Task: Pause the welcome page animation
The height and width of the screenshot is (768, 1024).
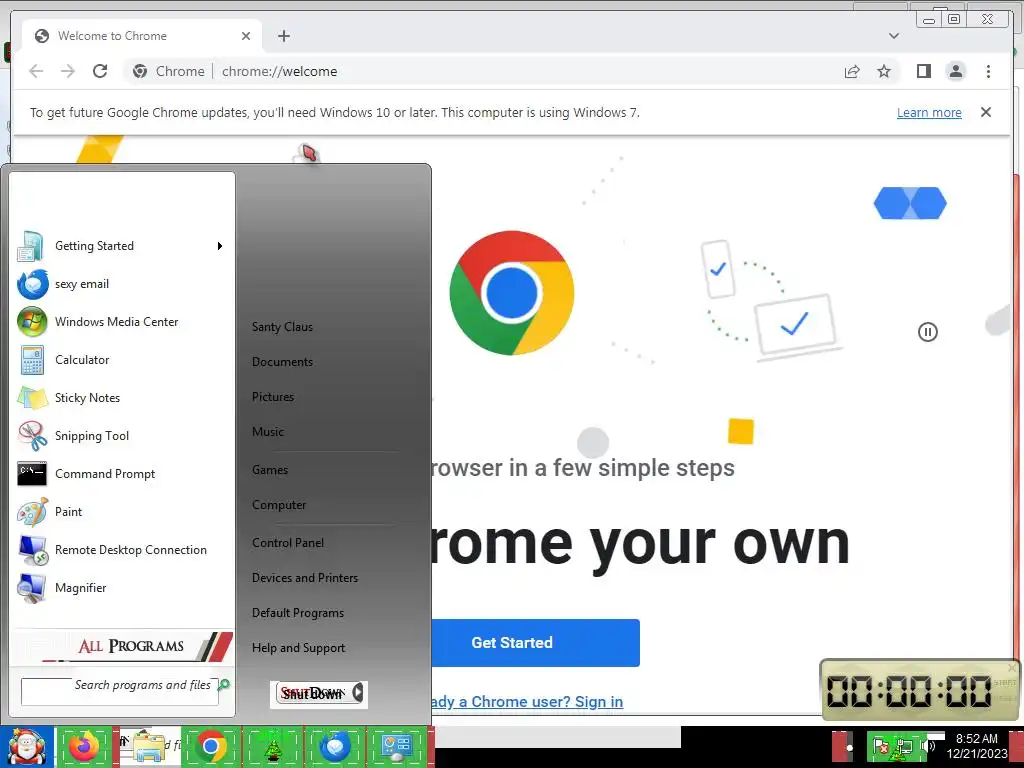Action: (927, 332)
